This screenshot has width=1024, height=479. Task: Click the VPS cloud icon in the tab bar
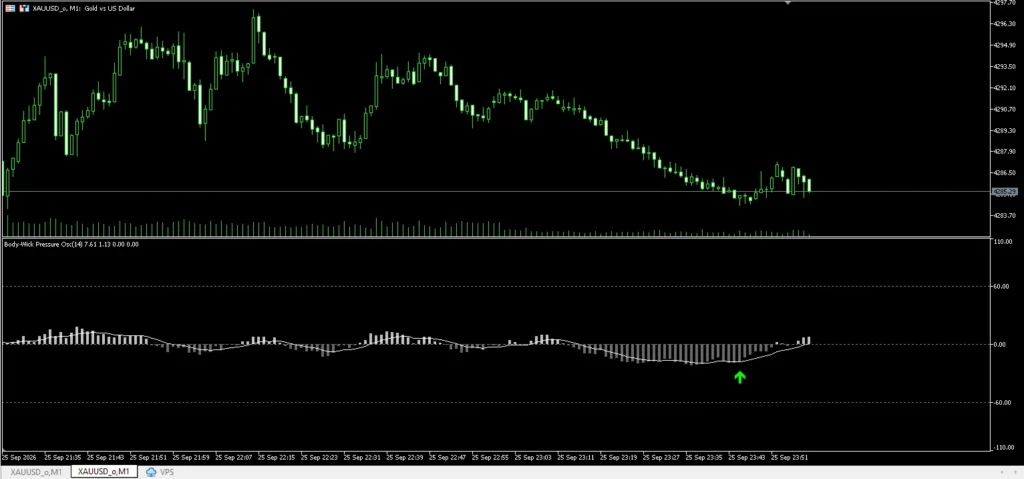pos(152,472)
